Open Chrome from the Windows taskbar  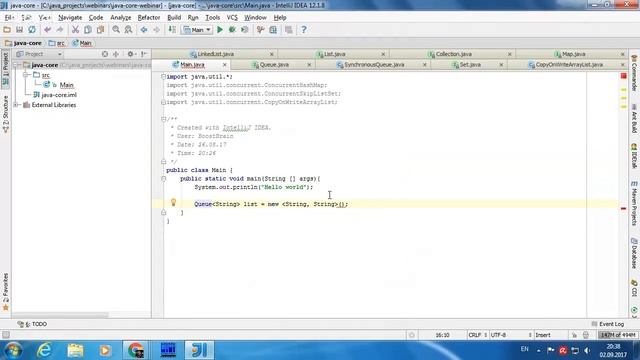[x=136, y=350]
